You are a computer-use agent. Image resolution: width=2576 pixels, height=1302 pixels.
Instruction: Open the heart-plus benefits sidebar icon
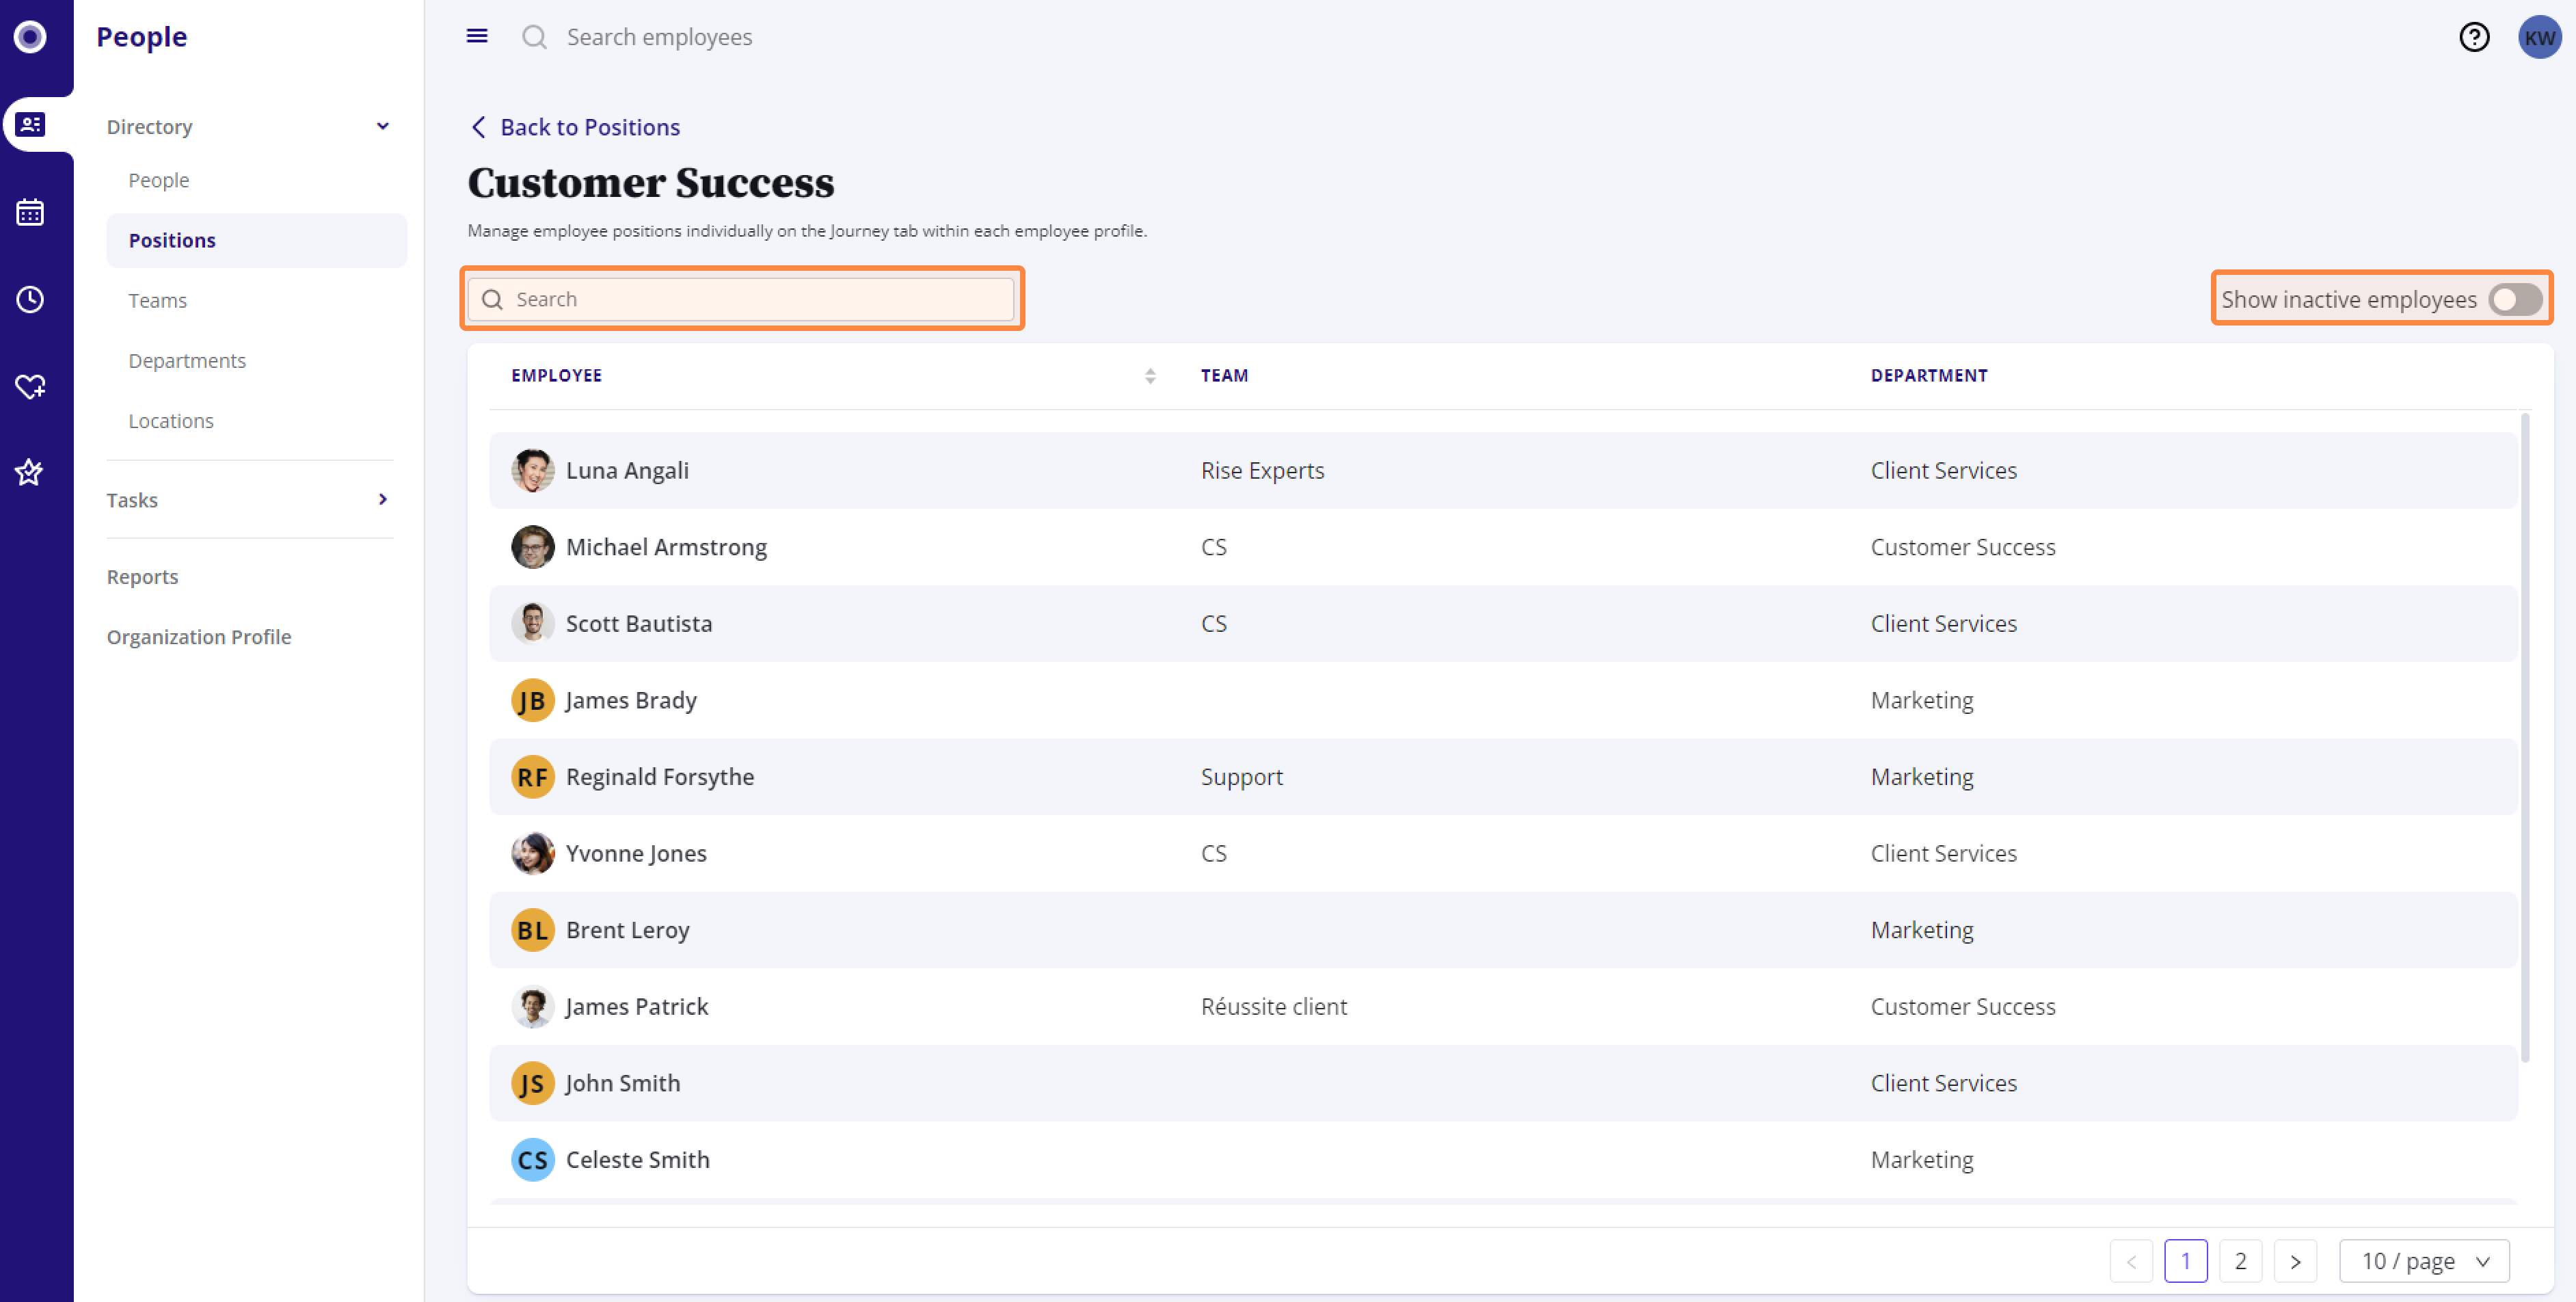(30, 386)
